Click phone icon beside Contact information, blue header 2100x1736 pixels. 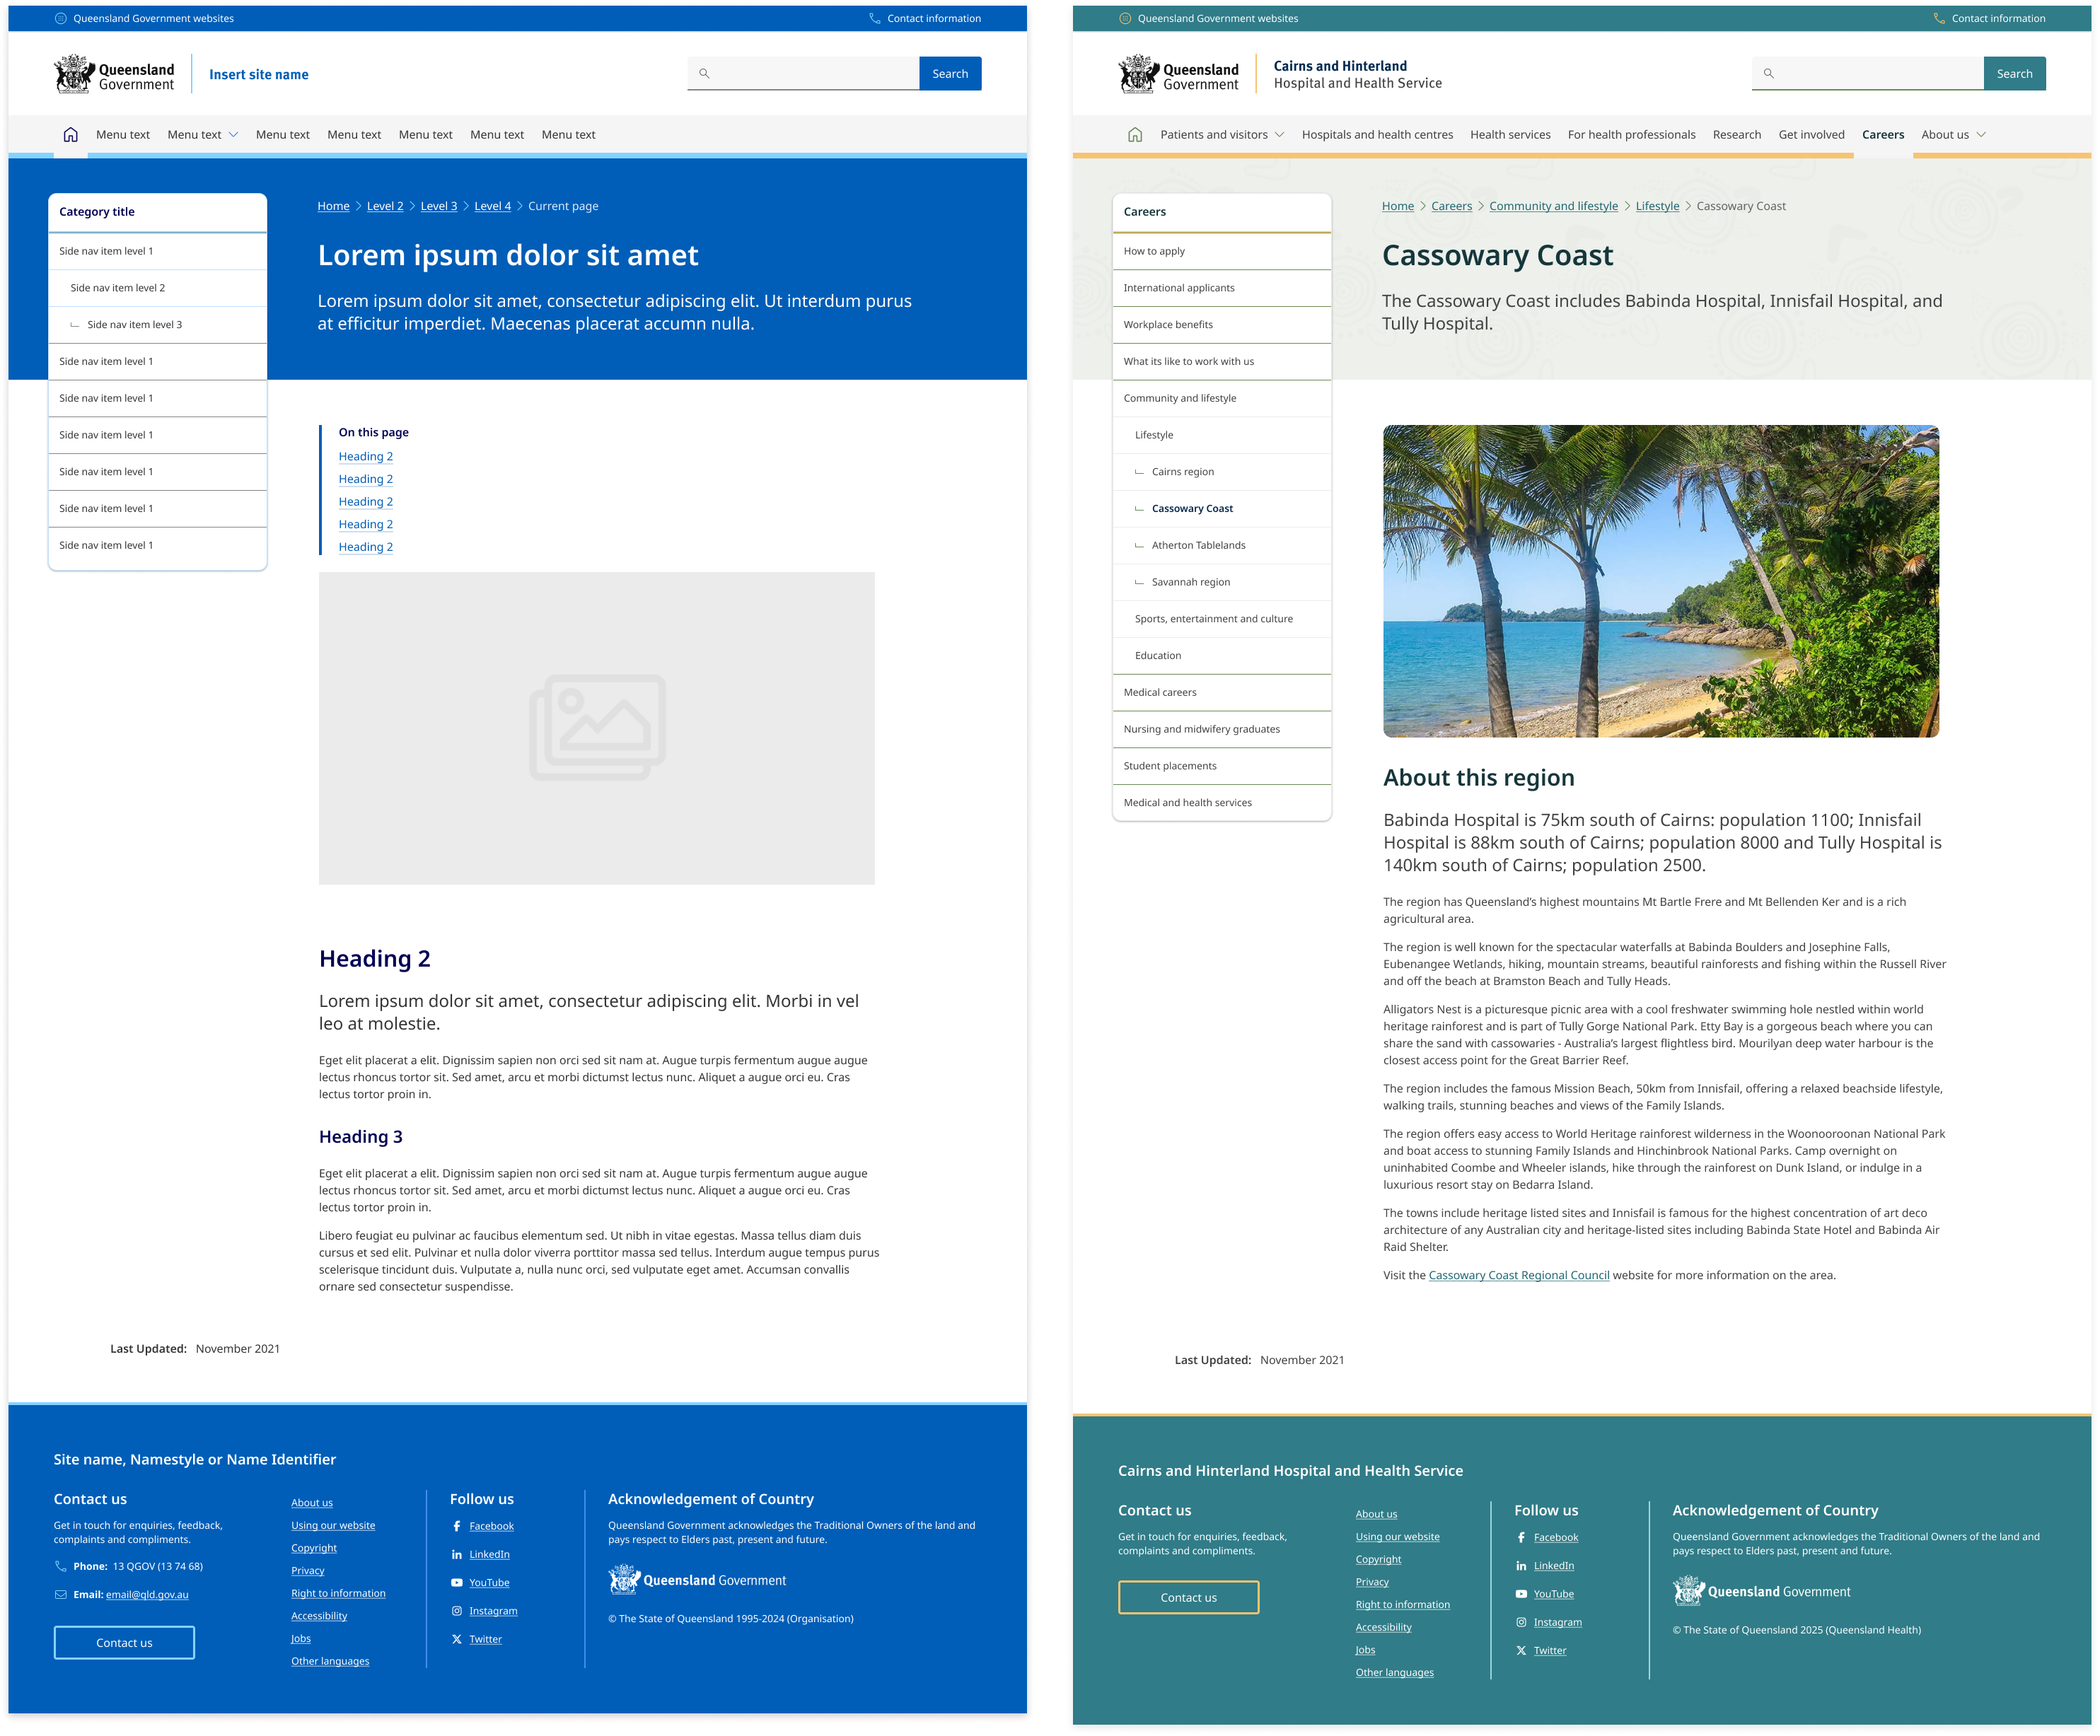pyautogui.click(x=875, y=18)
